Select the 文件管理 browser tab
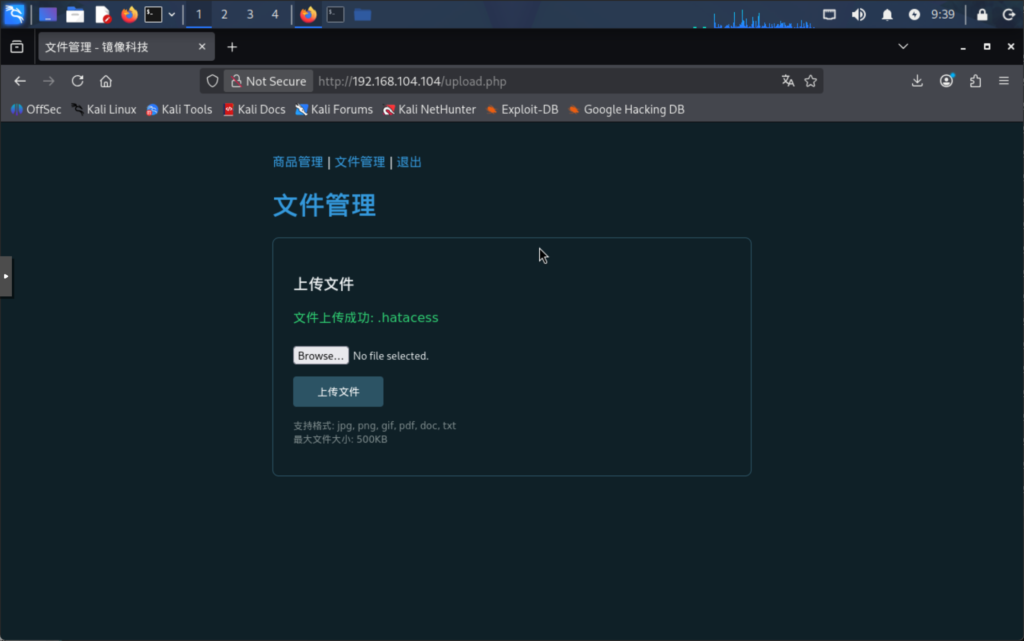The image size is (1024, 641). pyautogui.click(x=110, y=46)
